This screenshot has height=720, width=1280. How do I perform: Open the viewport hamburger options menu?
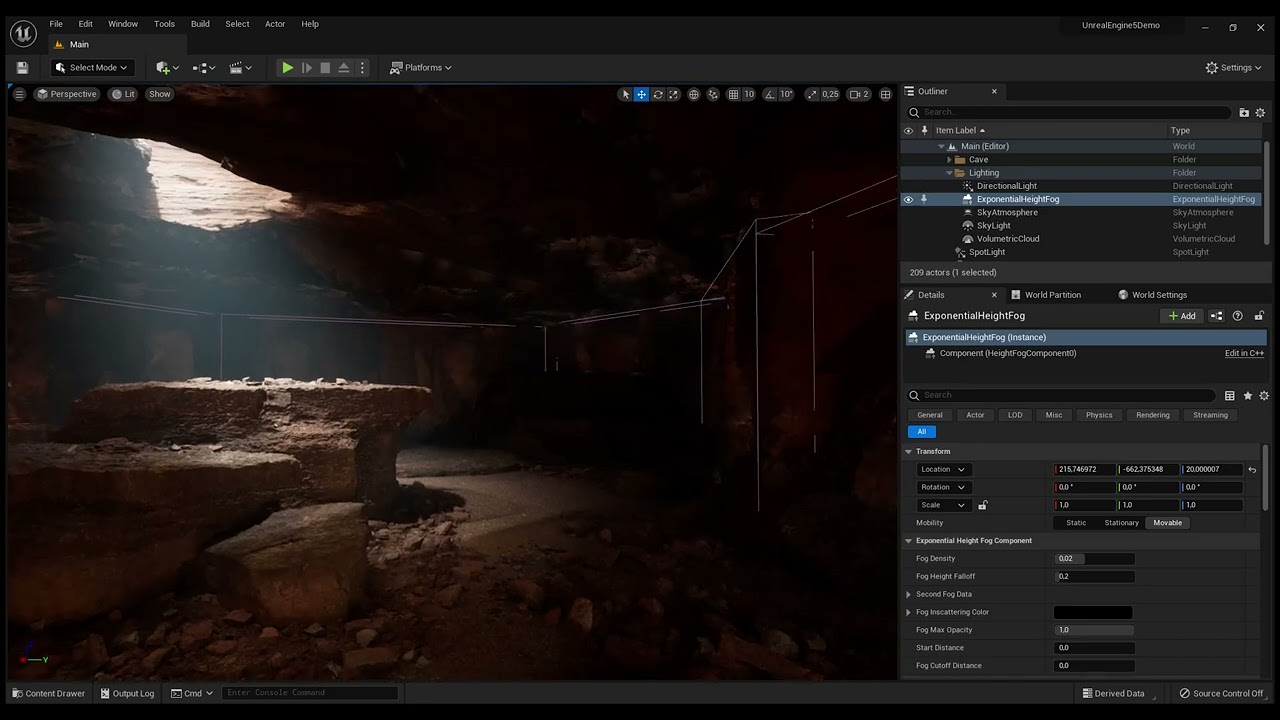click(x=19, y=94)
